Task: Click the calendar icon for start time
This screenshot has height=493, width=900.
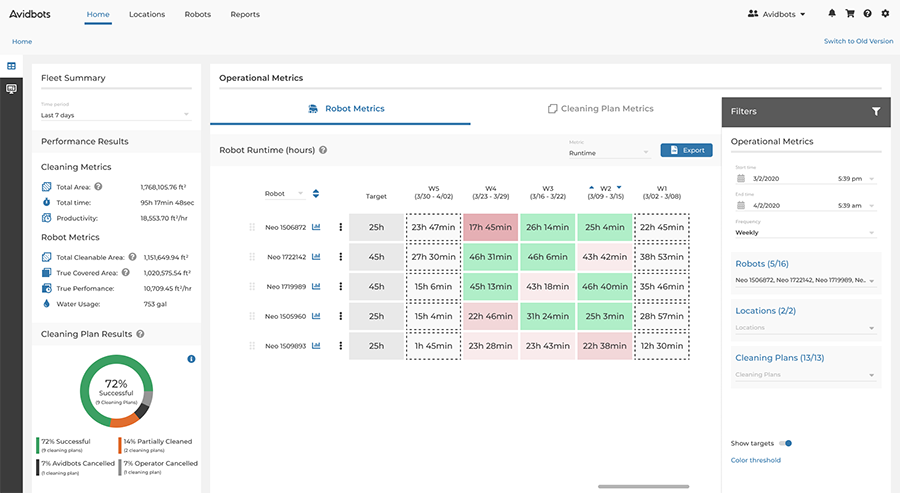Action: pos(741,178)
